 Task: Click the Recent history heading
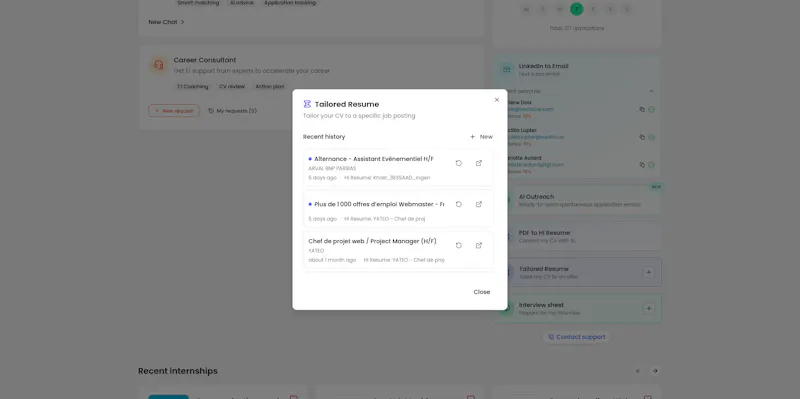coord(324,137)
